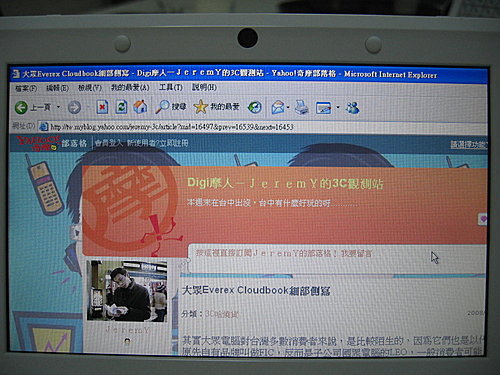This screenshot has height=375, width=500.
Task: Click the Edit page toolbar icon
Action: (x=323, y=108)
